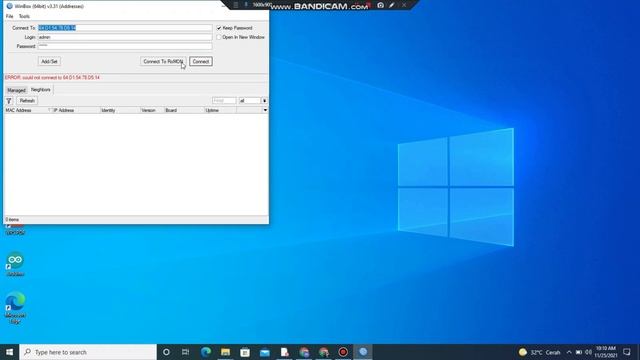Image resolution: width=640 pixels, height=360 pixels.
Task: Switch to the Managed tab
Action: [16, 90]
